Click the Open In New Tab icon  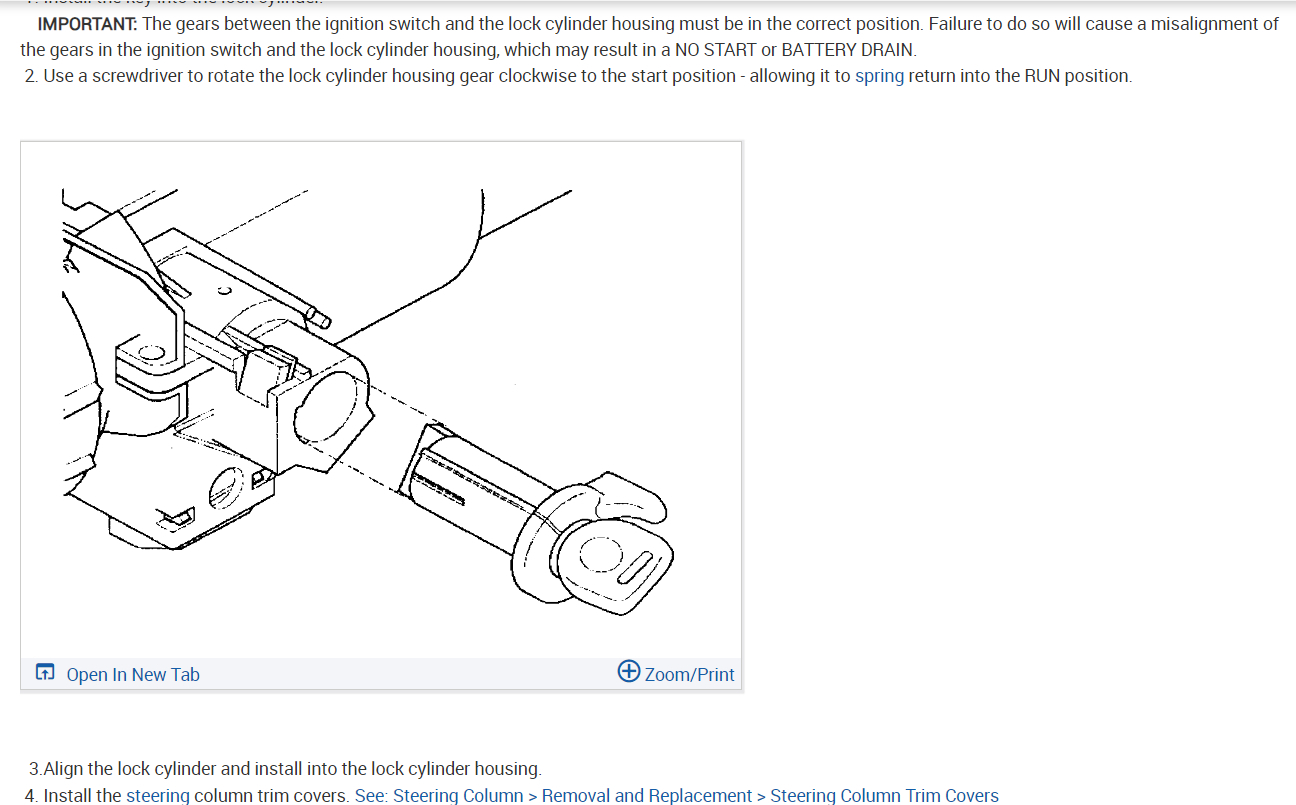coord(45,673)
